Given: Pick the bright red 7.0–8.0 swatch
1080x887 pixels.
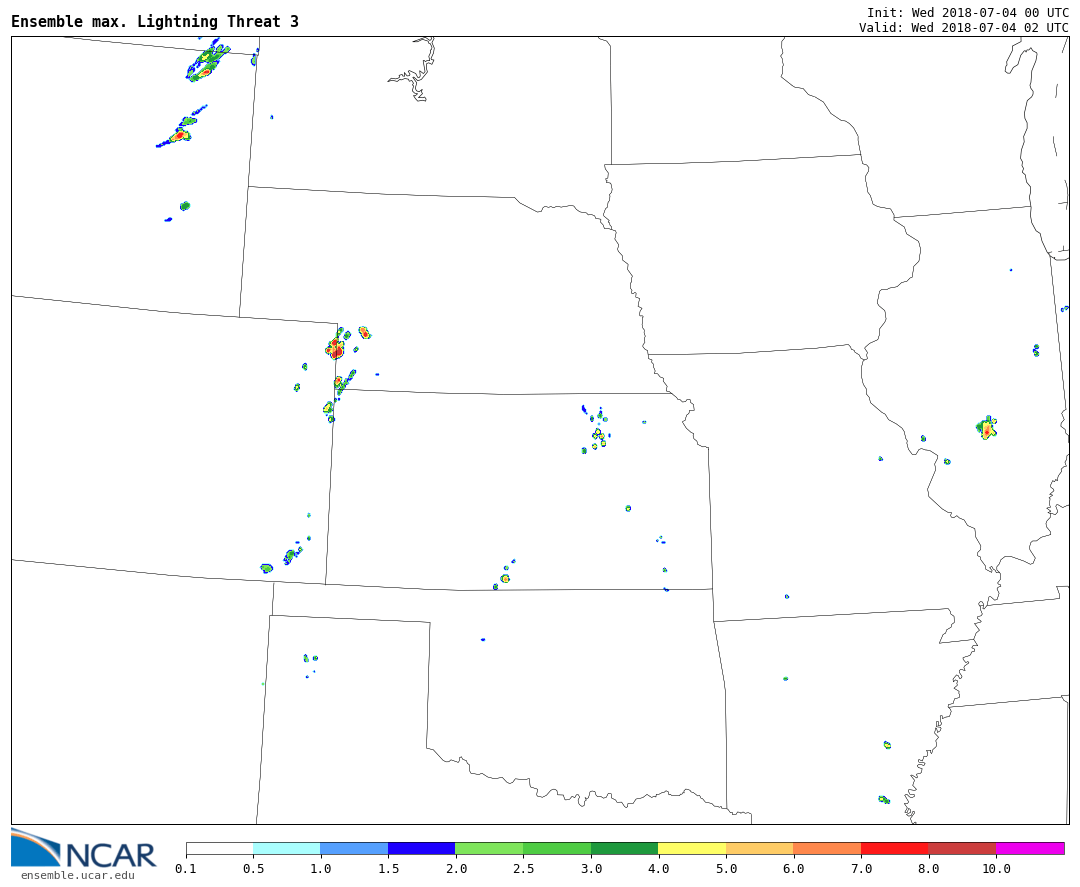Looking at the screenshot, I should point(894,848).
